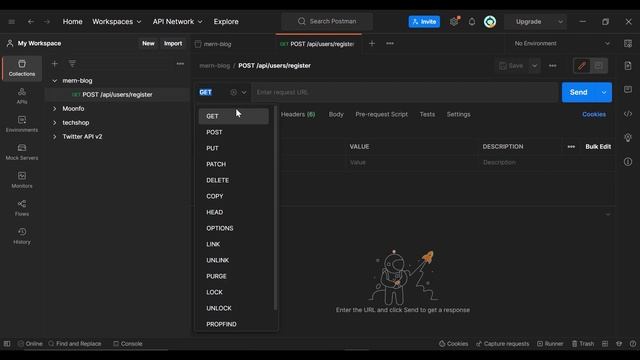Image resolution: width=640 pixels, height=360 pixels.
Task: Choose PATCH from the method list
Action: (233, 164)
